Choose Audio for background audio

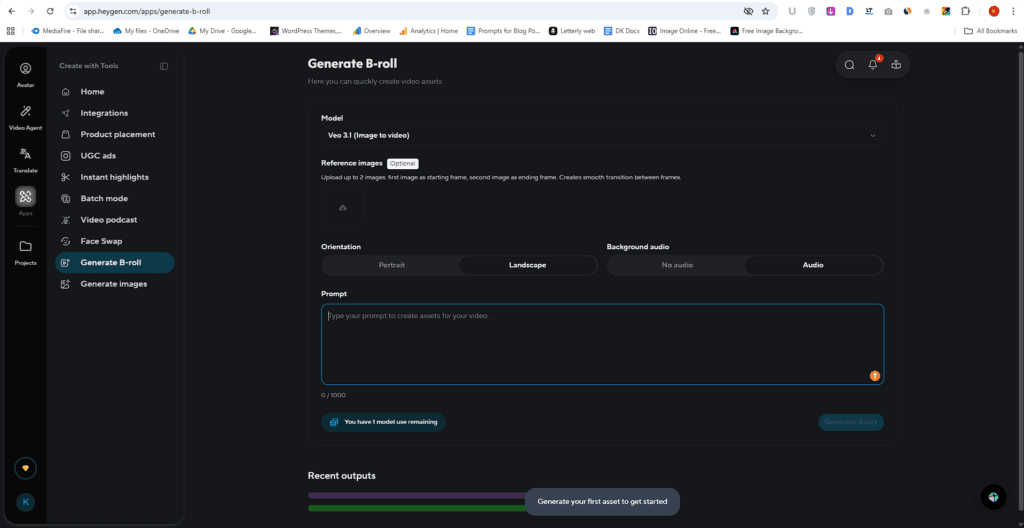pyautogui.click(x=813, y=265)
